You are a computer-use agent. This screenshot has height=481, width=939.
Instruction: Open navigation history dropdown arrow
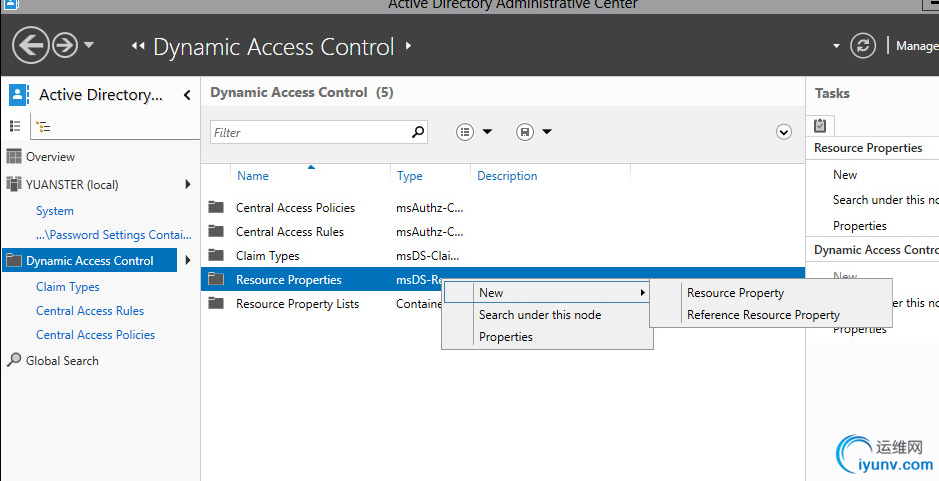pyautogui.click(x=89, y=45)
